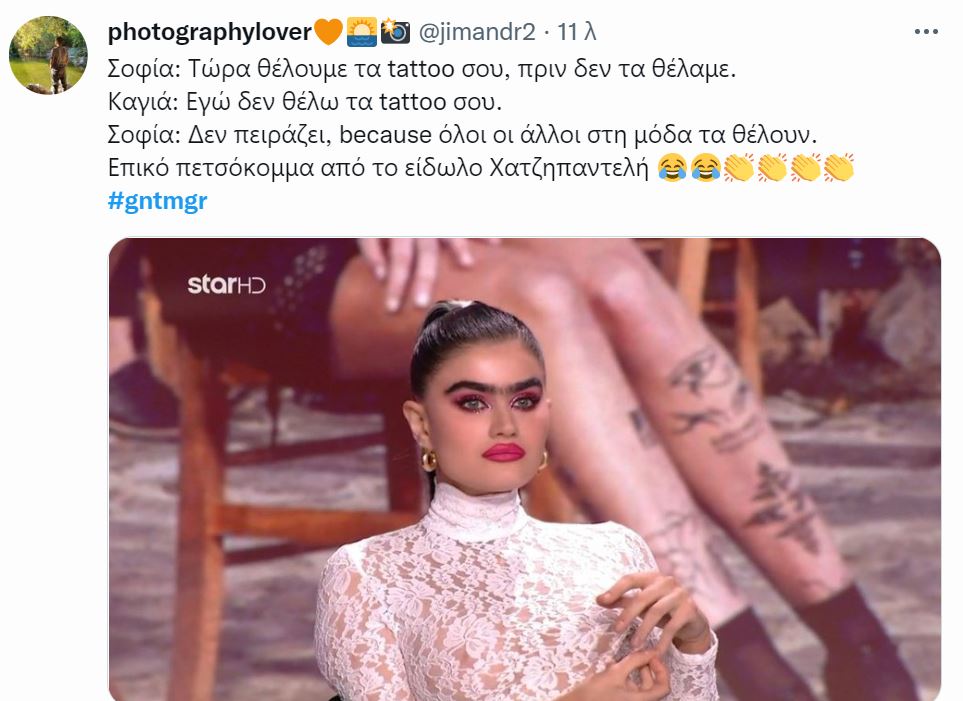Click the line Καγιά: Εγώ δεν θέλω
This screenshot has height=701, width=963.
coord(305,102)
